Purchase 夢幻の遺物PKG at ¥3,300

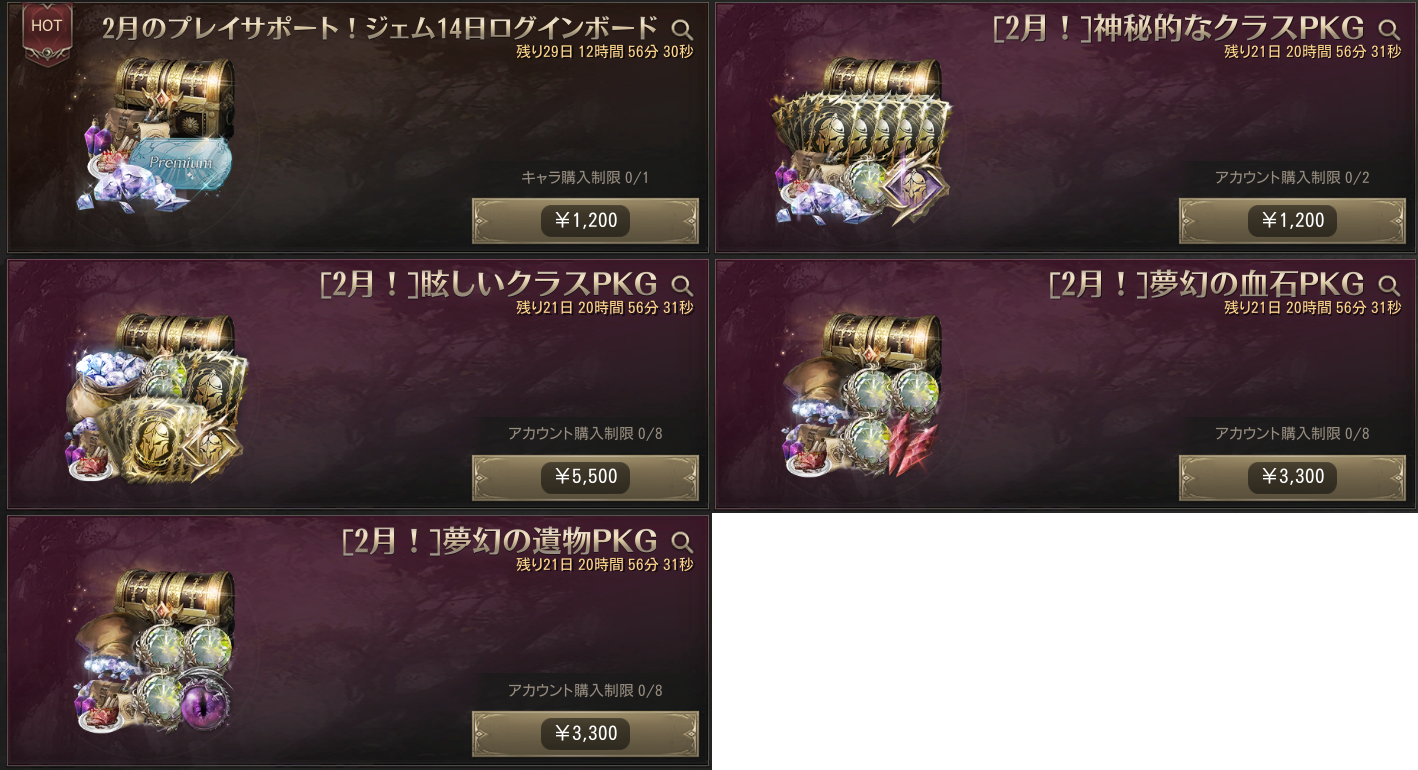click(585, 733)
